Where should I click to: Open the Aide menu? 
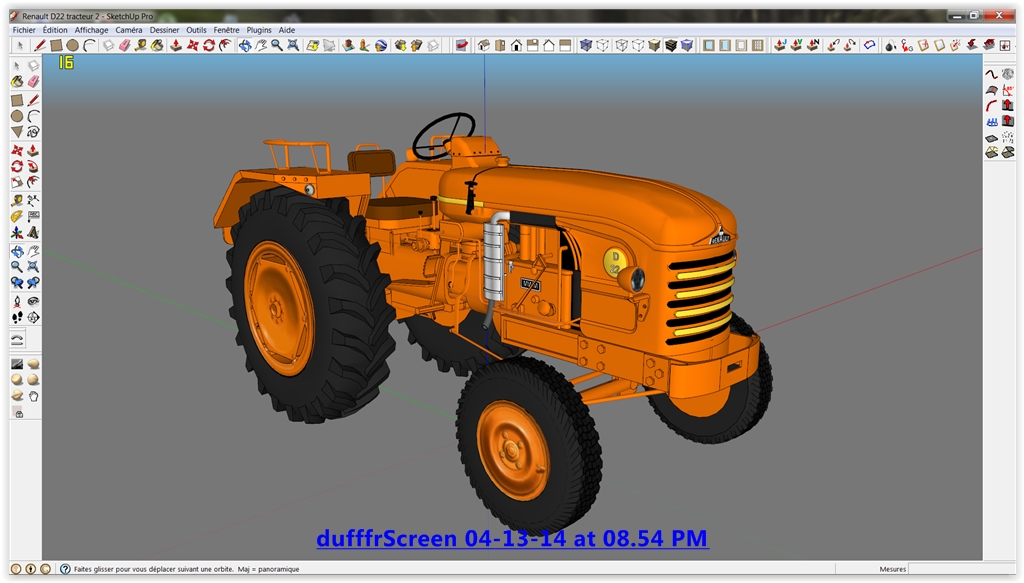(287, 30)
